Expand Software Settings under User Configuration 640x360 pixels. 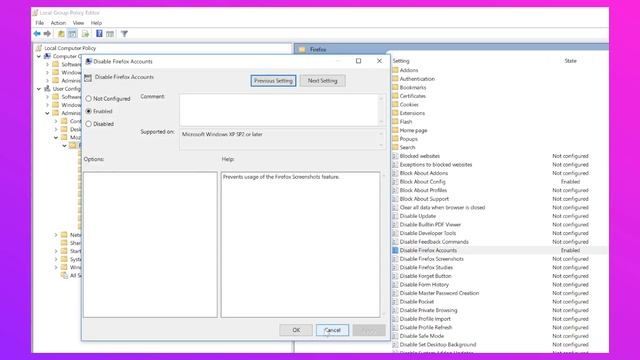[x=47, y=97]
